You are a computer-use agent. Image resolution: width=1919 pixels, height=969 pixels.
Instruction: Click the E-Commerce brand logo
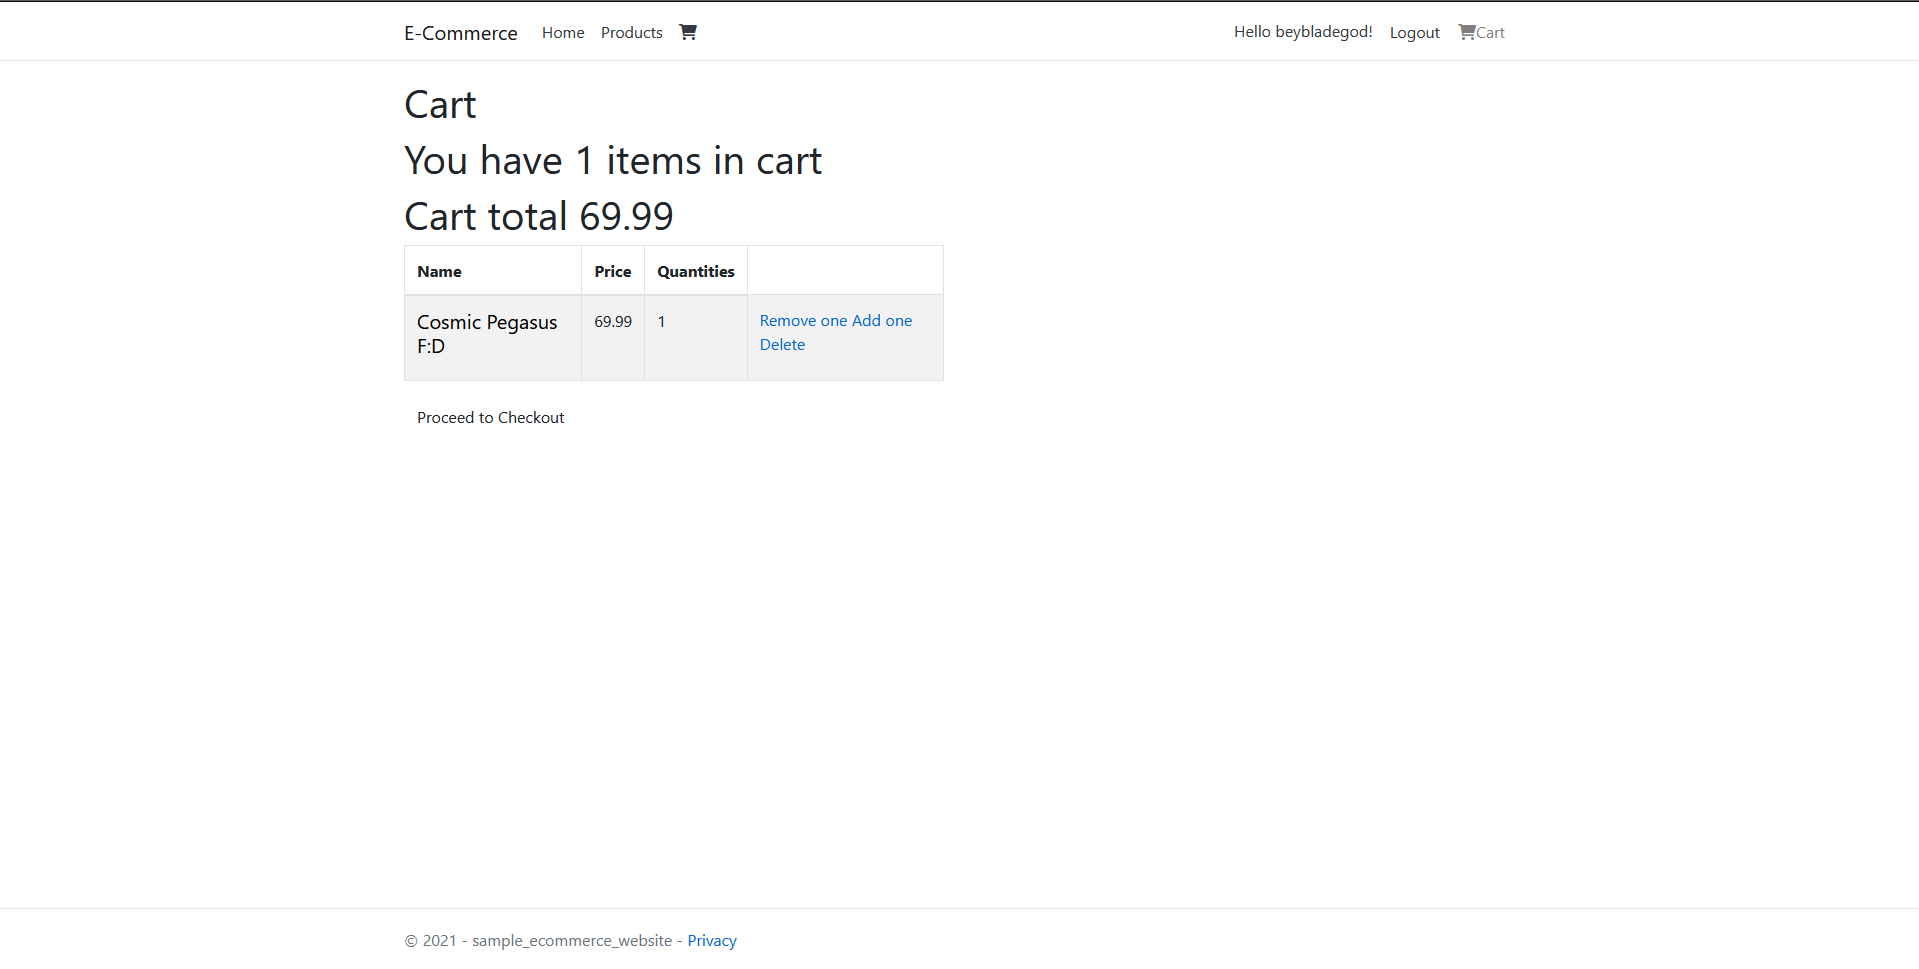[460, 32]
